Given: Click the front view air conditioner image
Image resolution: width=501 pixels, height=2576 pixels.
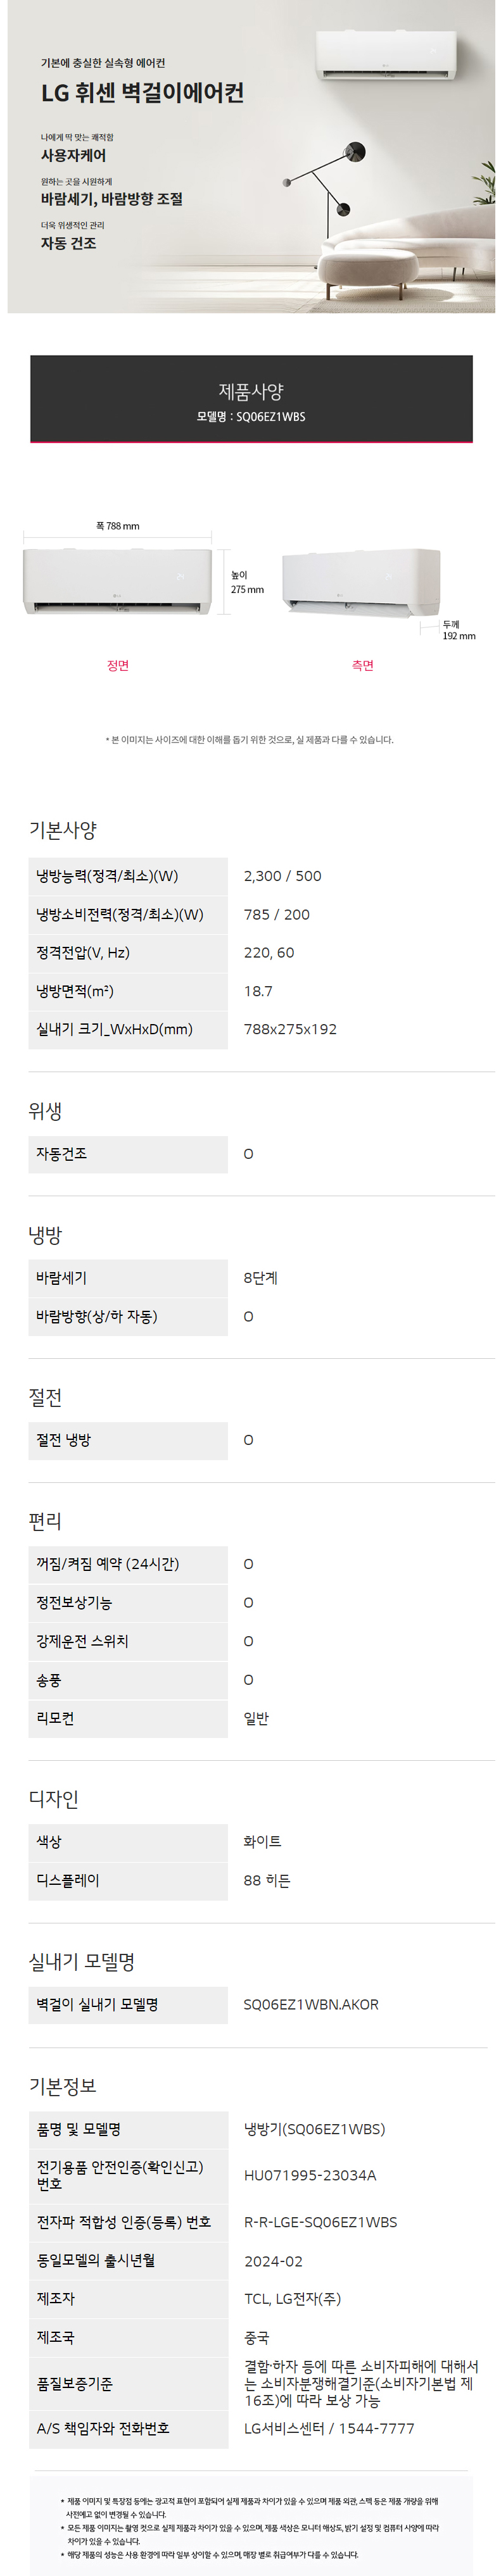Looking at the screenshot, I should coord(118,580).
